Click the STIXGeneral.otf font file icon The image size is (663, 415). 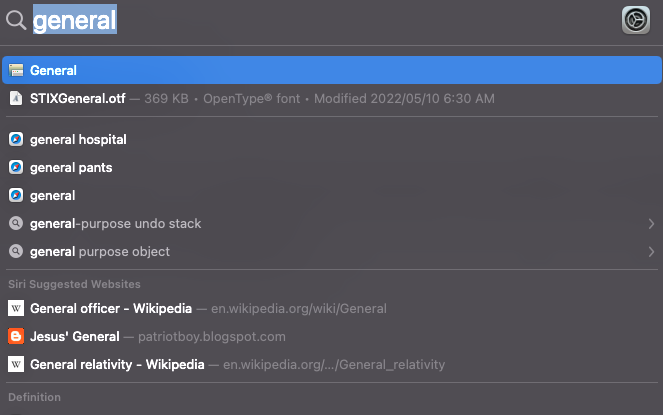coord(16,99)
